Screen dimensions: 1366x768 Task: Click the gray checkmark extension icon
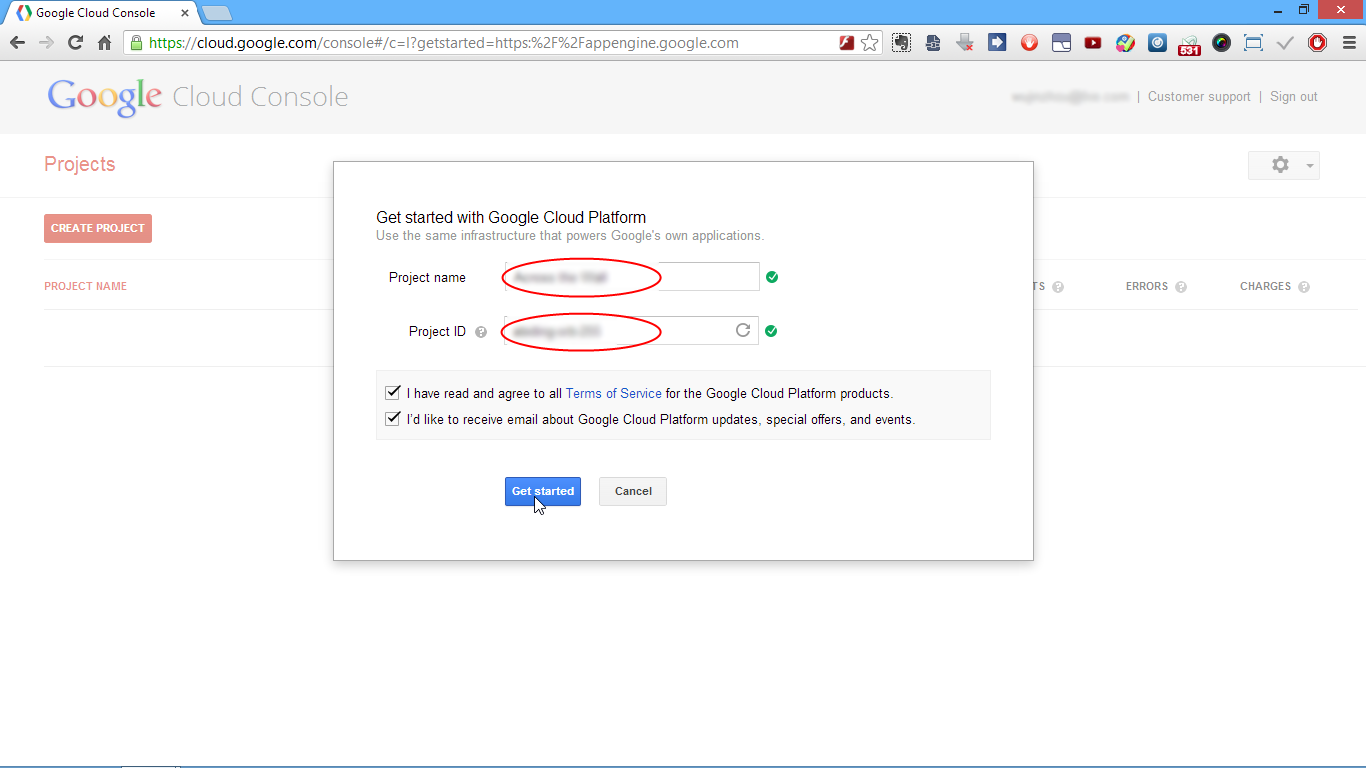[1285, 43]
